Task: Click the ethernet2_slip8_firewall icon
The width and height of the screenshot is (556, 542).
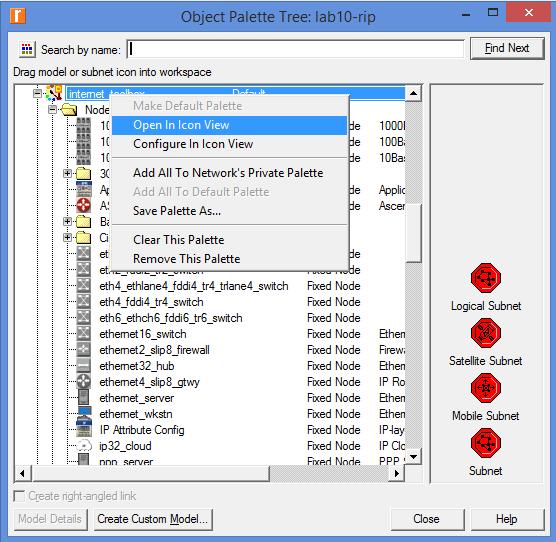Action: tap(84, 350)
